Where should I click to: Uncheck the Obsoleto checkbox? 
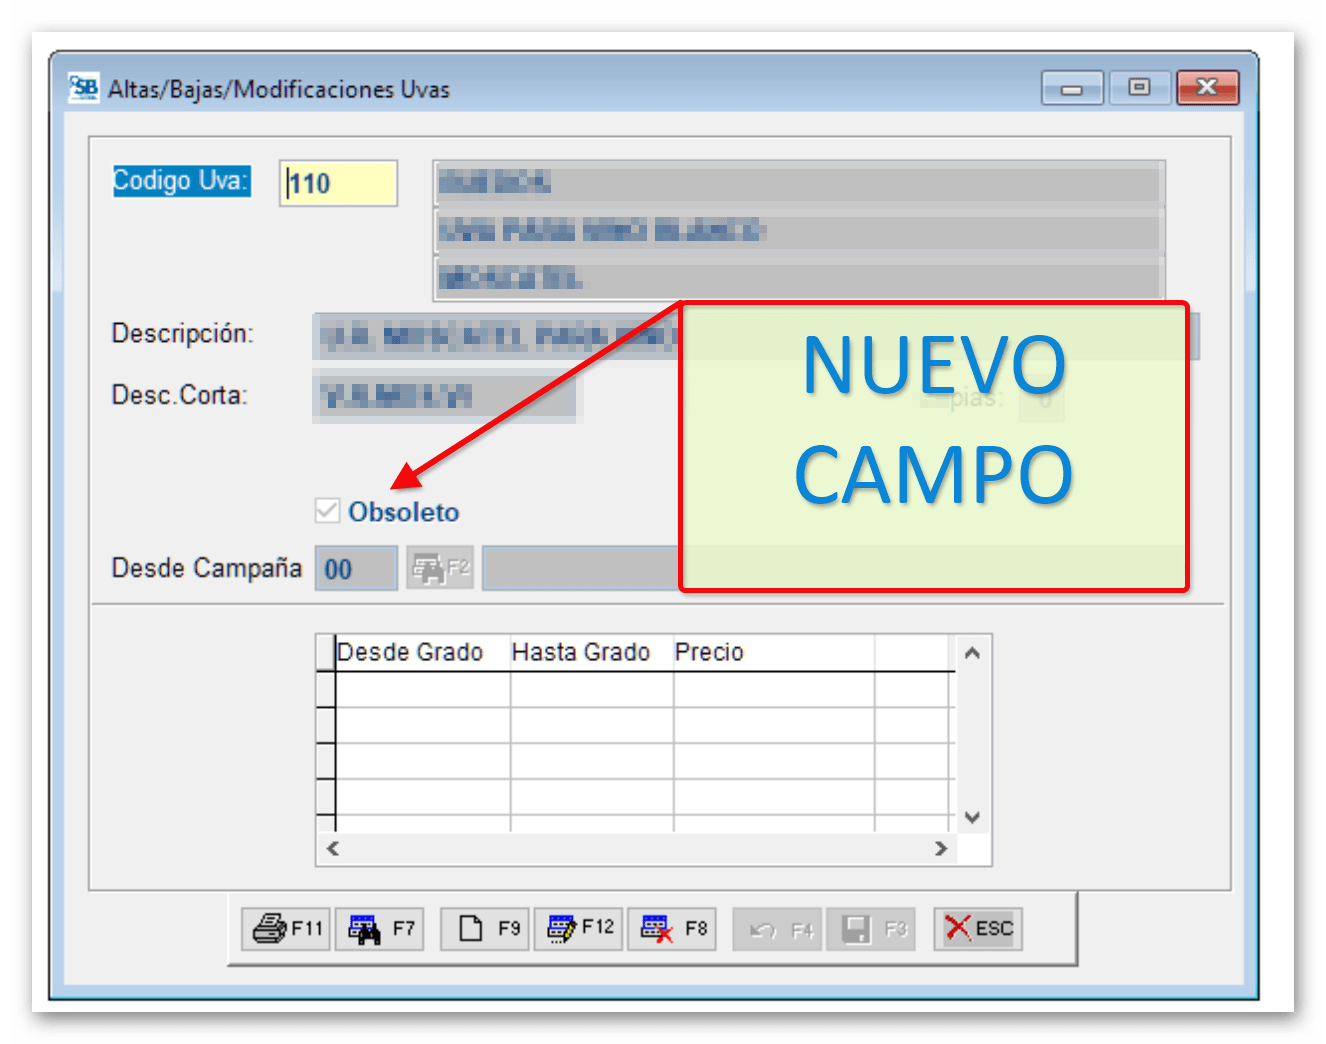tap(327, 511)
